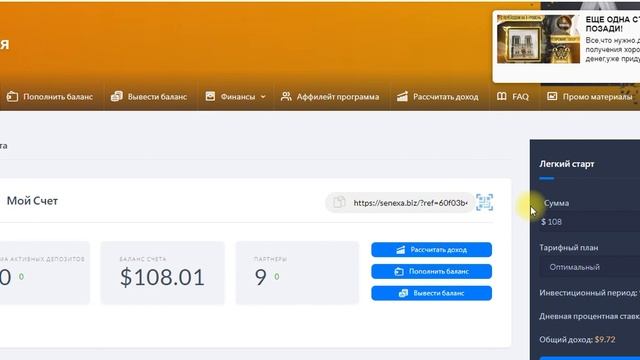Open the FAQ menu item
The image size is (640, 360).
click(x=513, y=97)
